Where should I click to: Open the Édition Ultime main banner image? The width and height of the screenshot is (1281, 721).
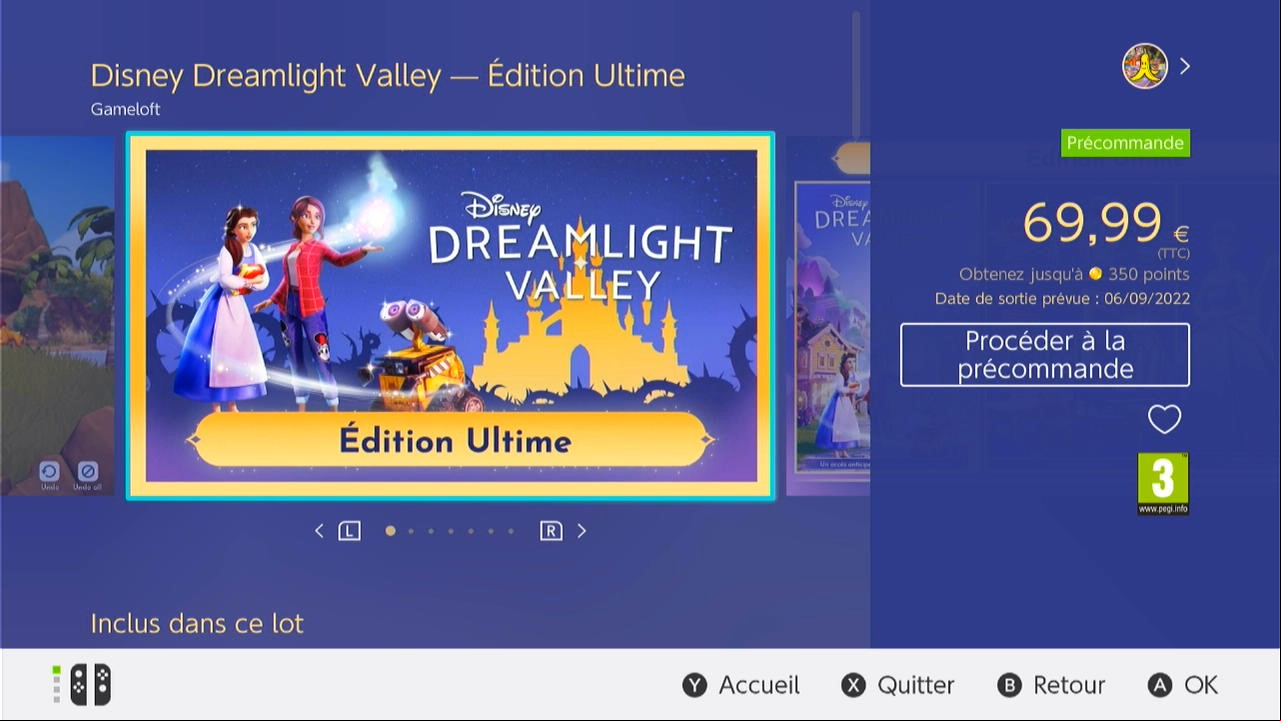coord(450,316)
